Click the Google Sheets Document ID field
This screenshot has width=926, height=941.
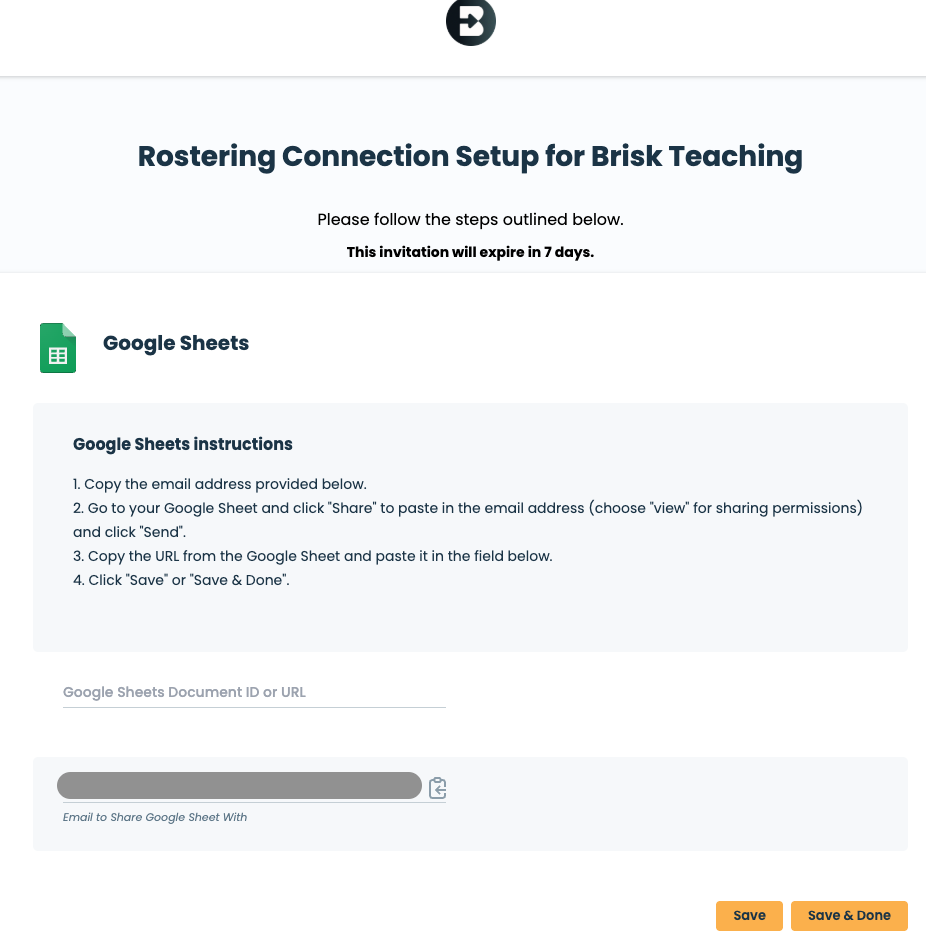click(254, 692)
